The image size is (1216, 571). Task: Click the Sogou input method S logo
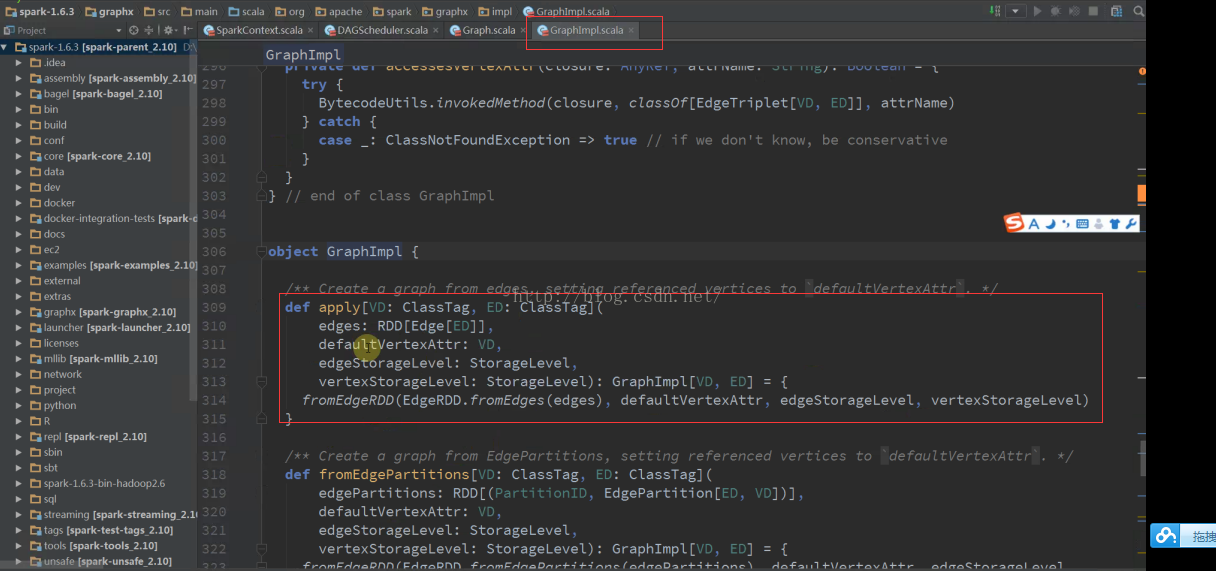1014,223
